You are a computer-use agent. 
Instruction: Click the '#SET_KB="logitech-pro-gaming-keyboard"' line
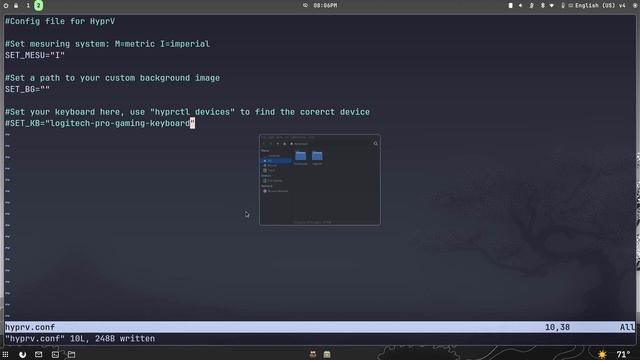100,123
